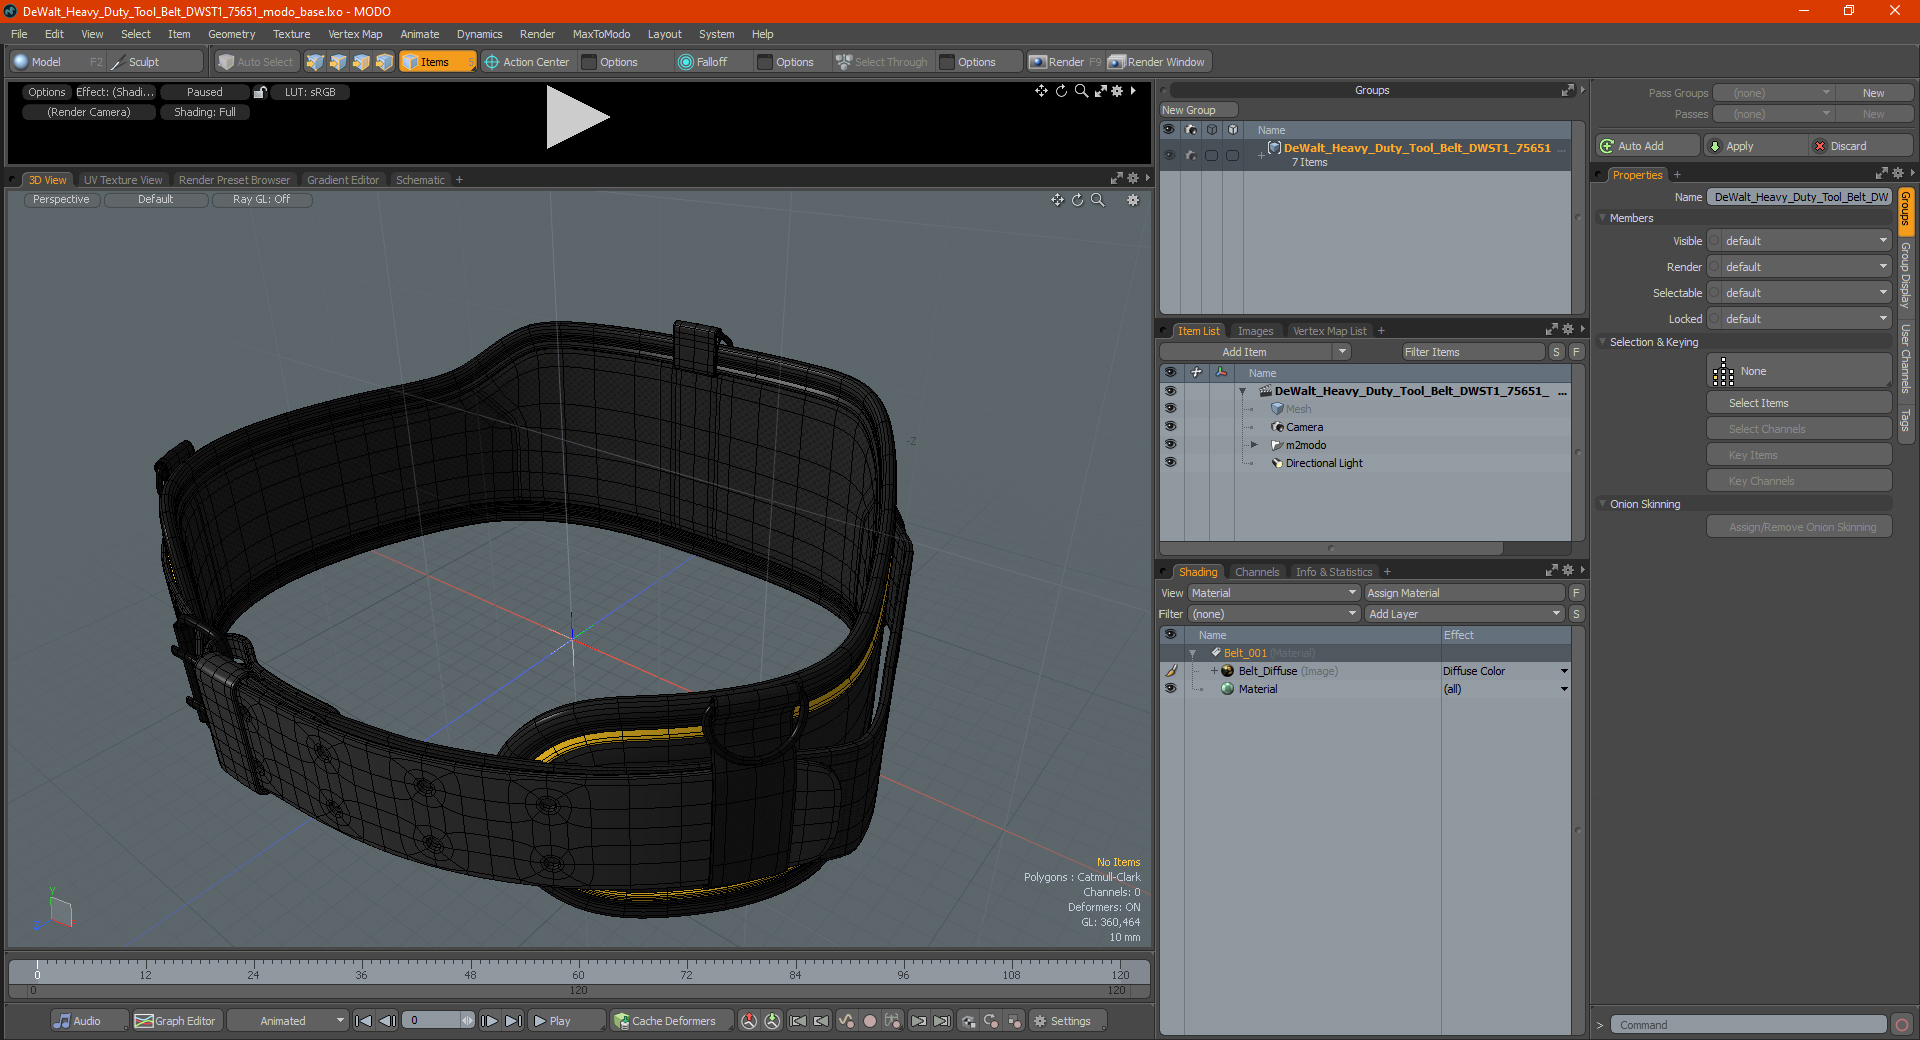
Task: Select Vertices selection mode cube icon
Action: (315, 62)
